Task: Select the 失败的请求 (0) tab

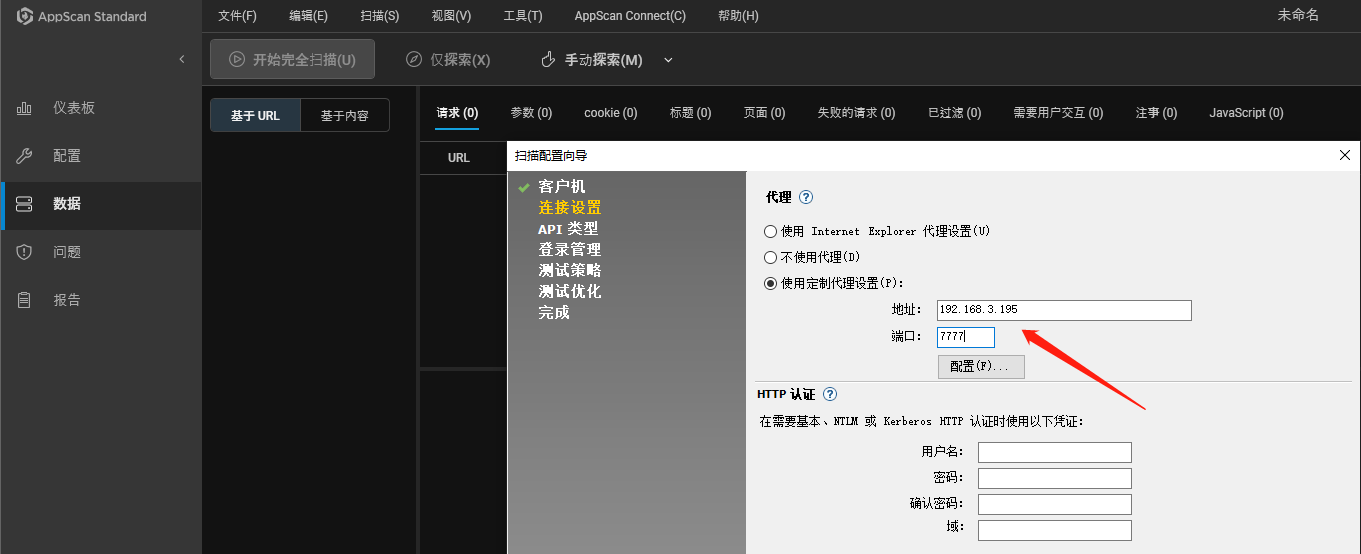Action: tap(857, 113)
